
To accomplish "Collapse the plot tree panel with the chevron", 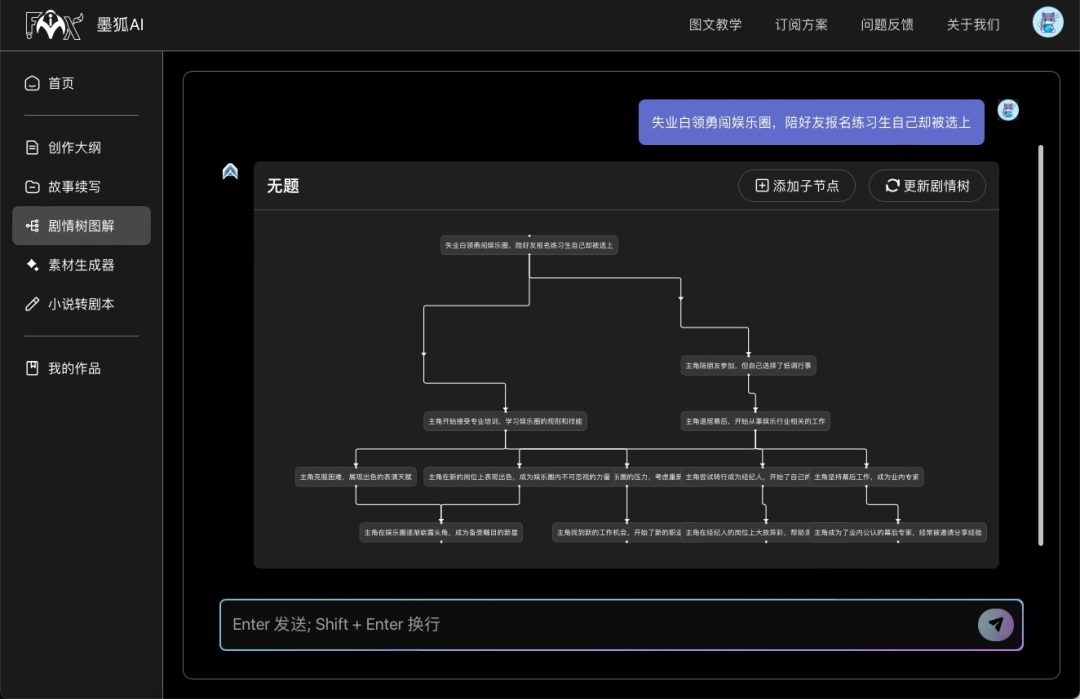I will 230,171.
